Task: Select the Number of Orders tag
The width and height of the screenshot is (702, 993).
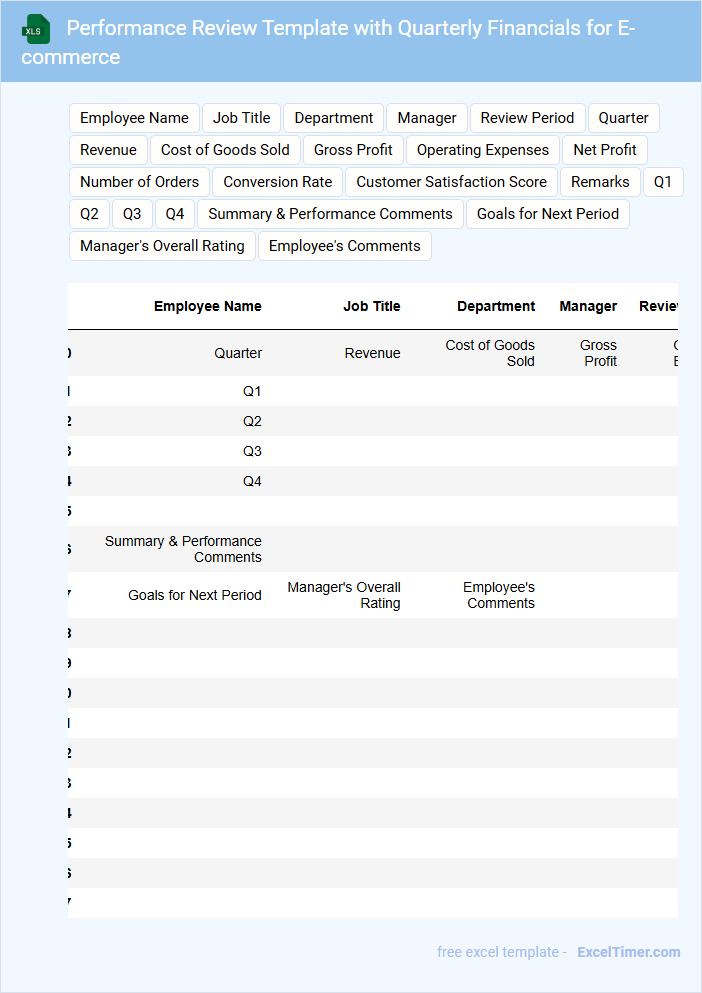Action: click(139, 182)
